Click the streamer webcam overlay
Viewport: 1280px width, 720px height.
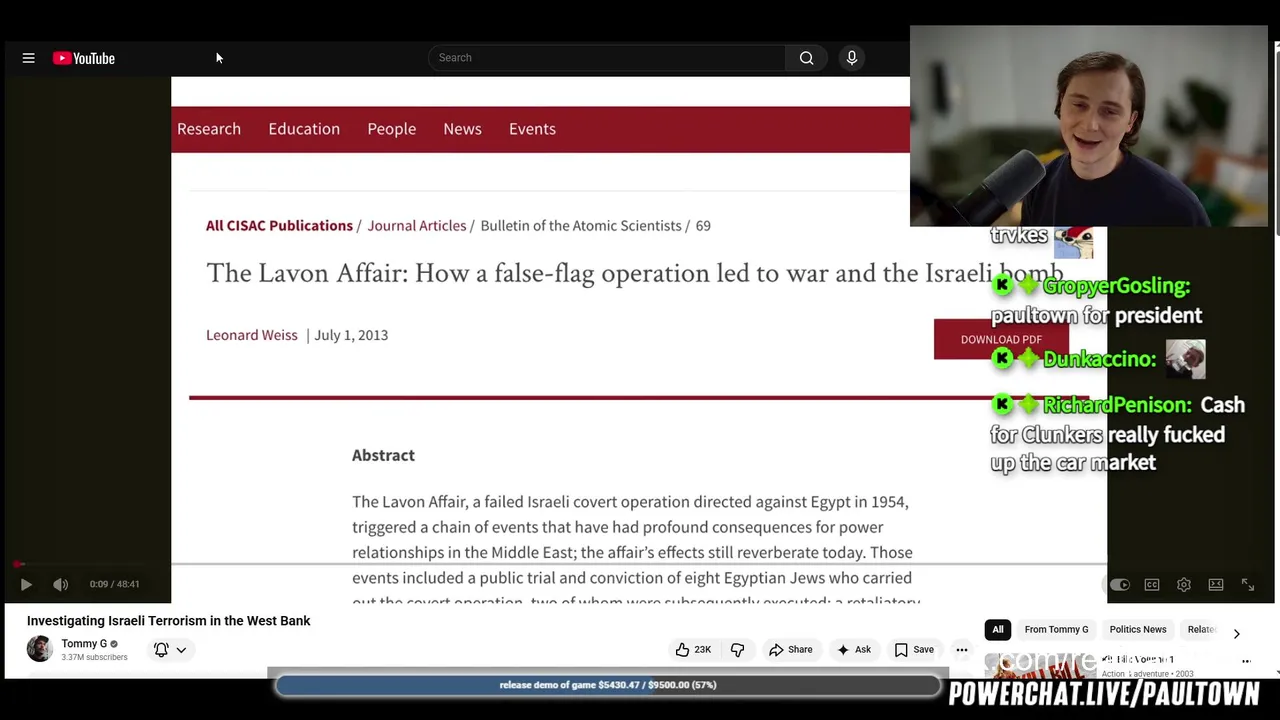coord(1088,126)
